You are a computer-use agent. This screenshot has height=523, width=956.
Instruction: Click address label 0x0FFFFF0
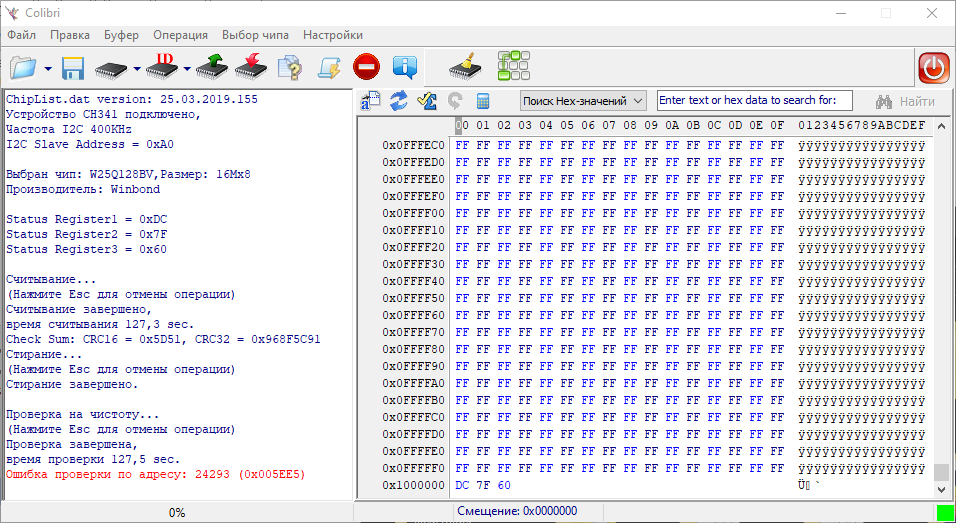(x=413, y=468)
